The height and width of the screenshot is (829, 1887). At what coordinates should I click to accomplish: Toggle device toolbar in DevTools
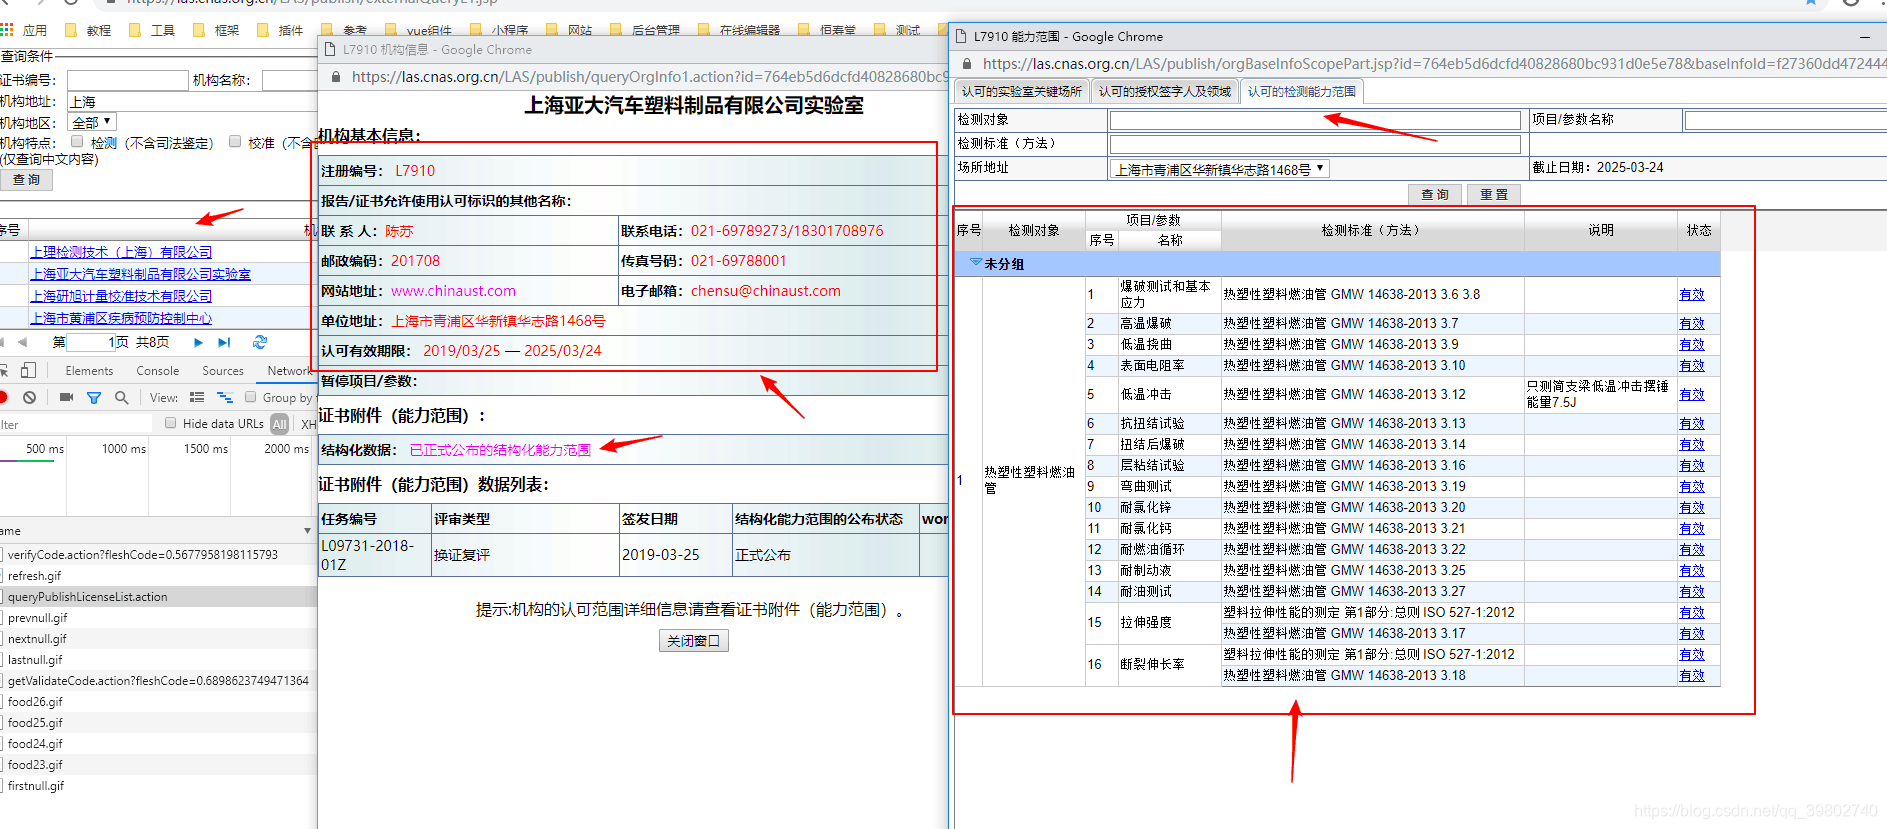pyautogui.click(x=28, y=370)
